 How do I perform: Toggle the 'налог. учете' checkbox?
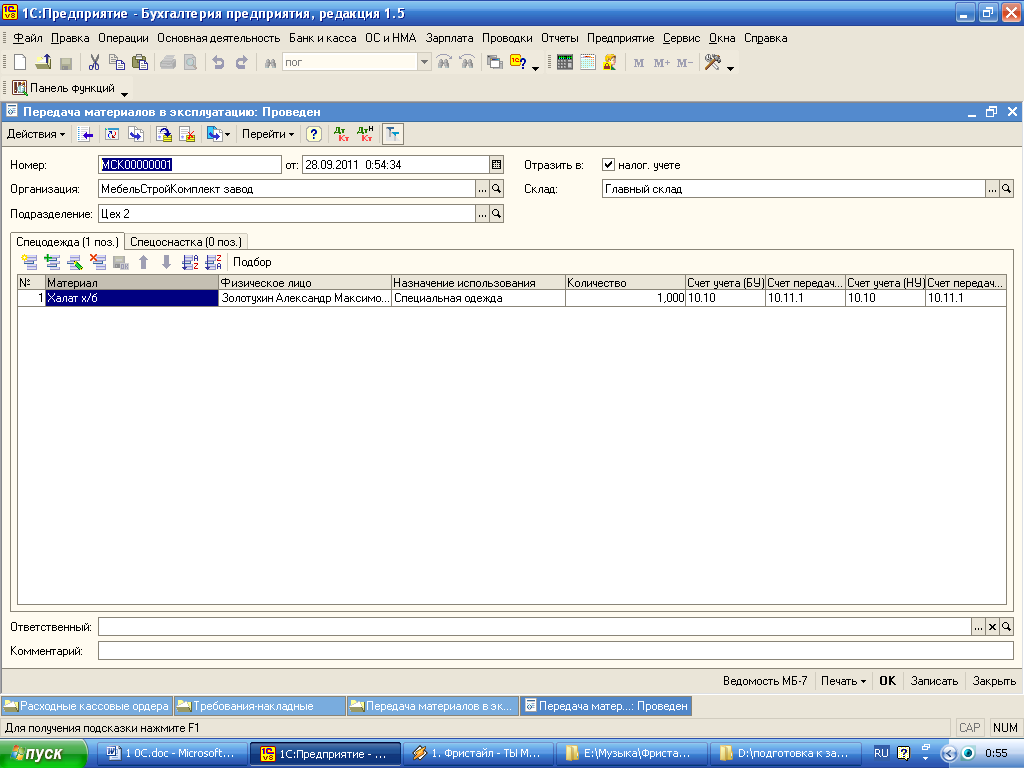(608, 165)
